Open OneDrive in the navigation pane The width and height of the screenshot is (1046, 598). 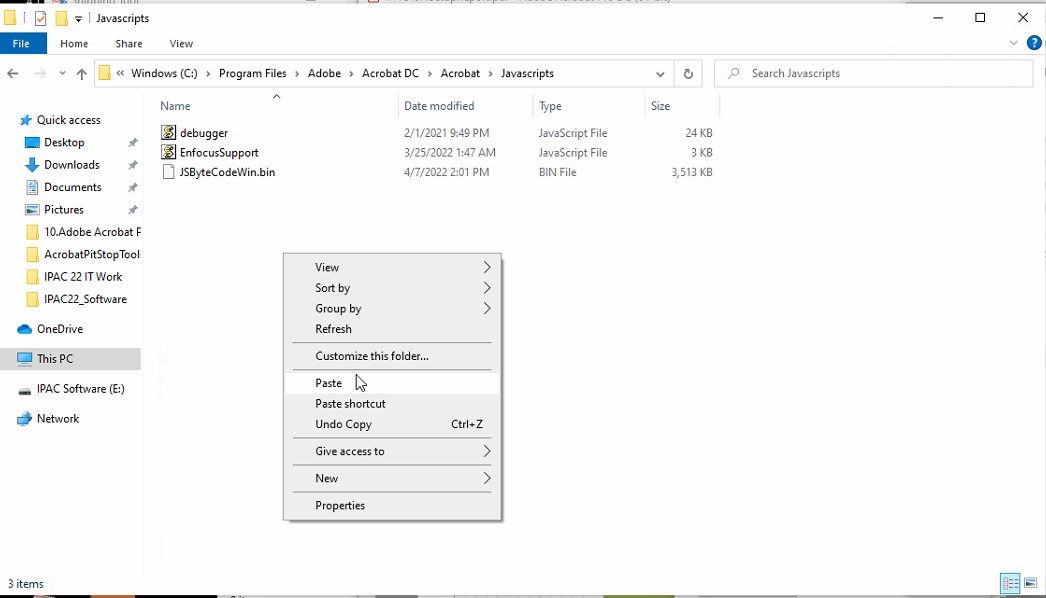pyautogui.click(x=59, y=329)
